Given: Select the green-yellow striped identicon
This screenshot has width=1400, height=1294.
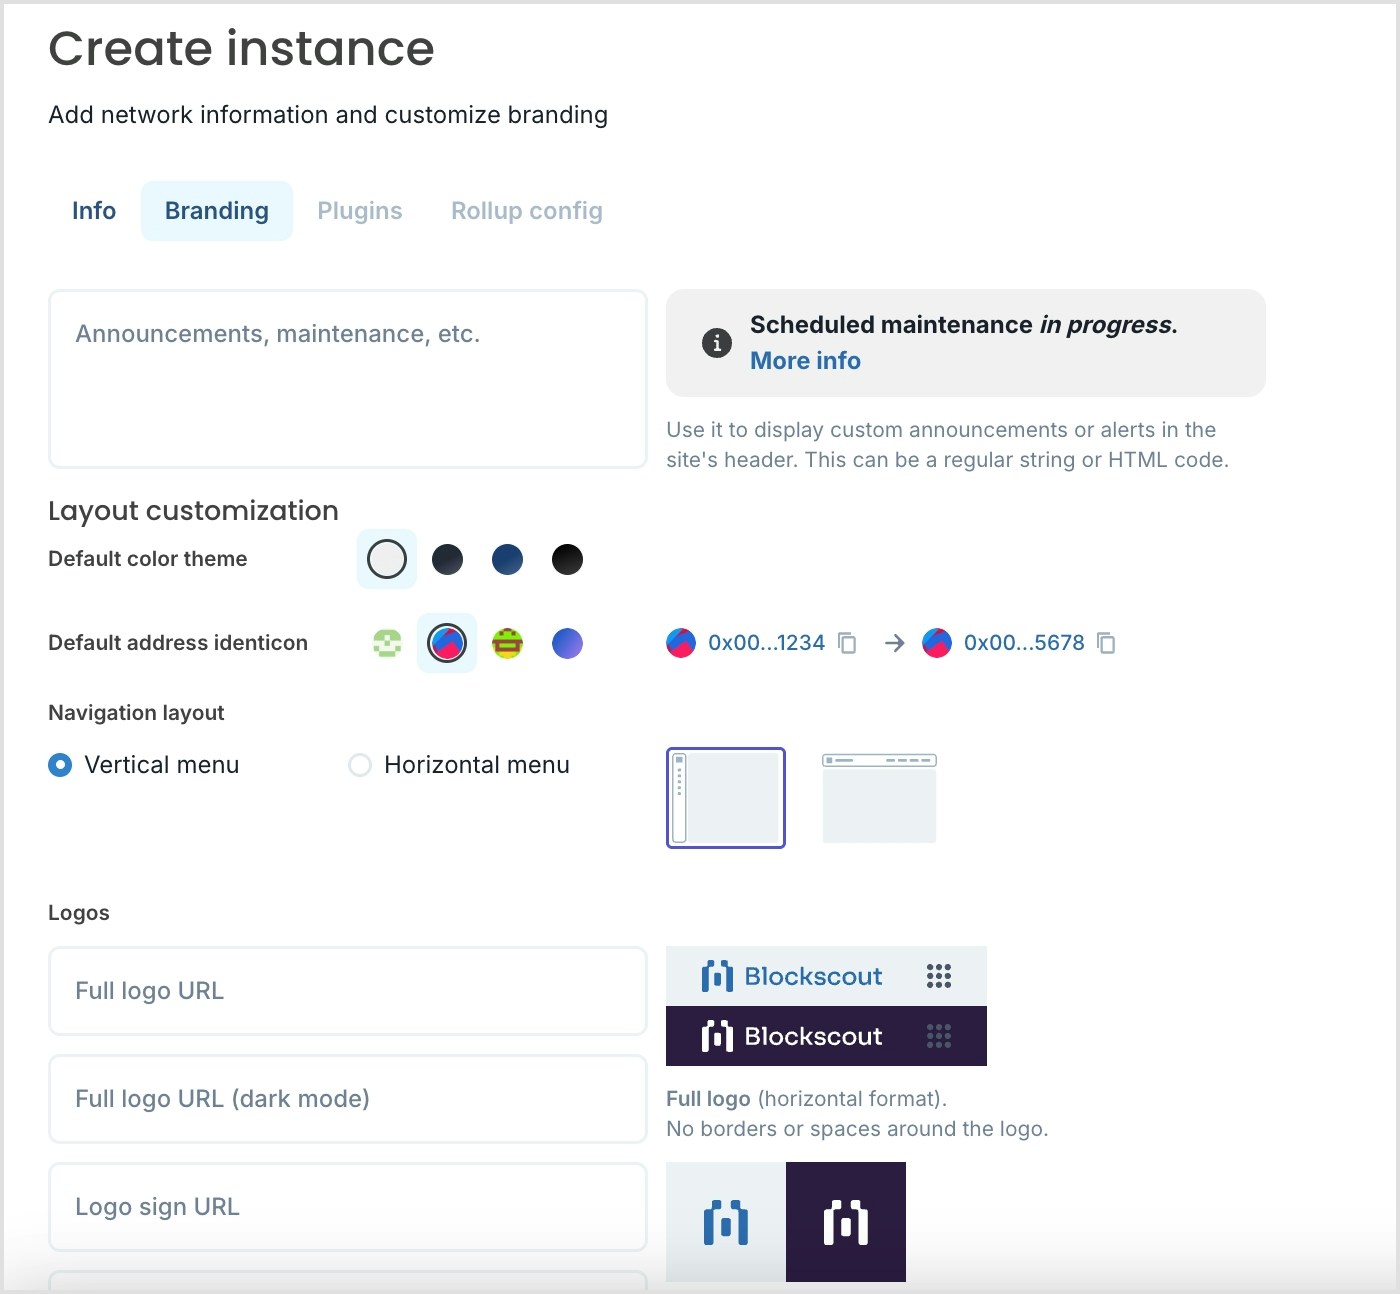Looking at the screenshot, I should (507, 643).
